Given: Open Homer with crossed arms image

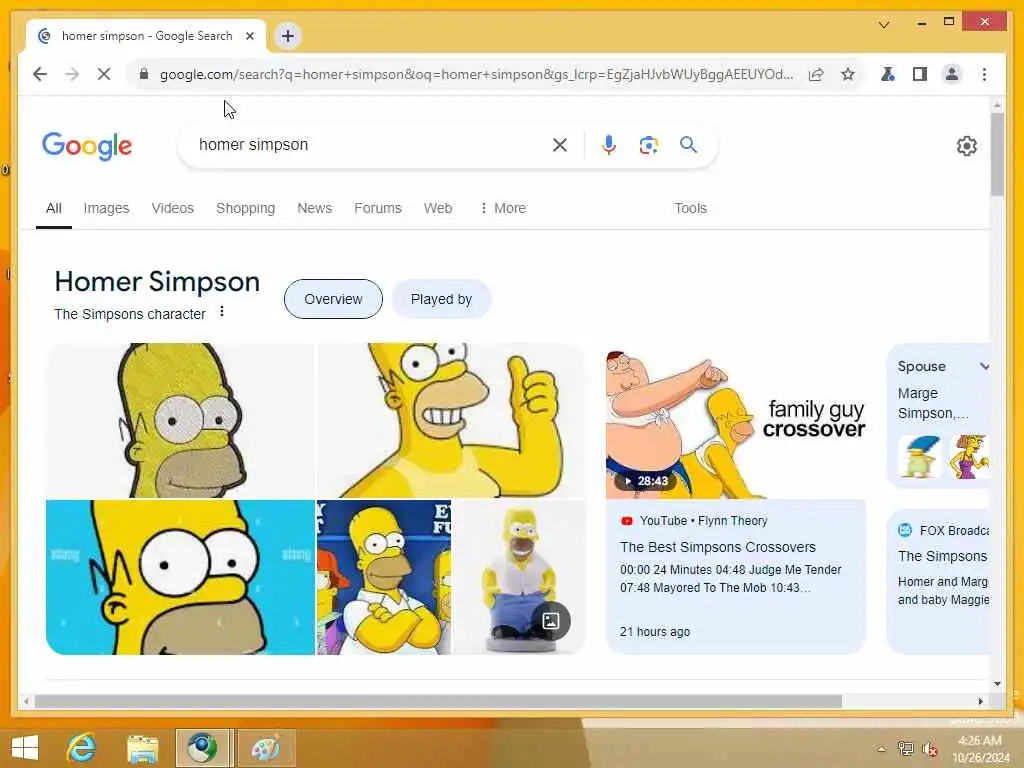Looking at the screenshot, I should [384, 577].
